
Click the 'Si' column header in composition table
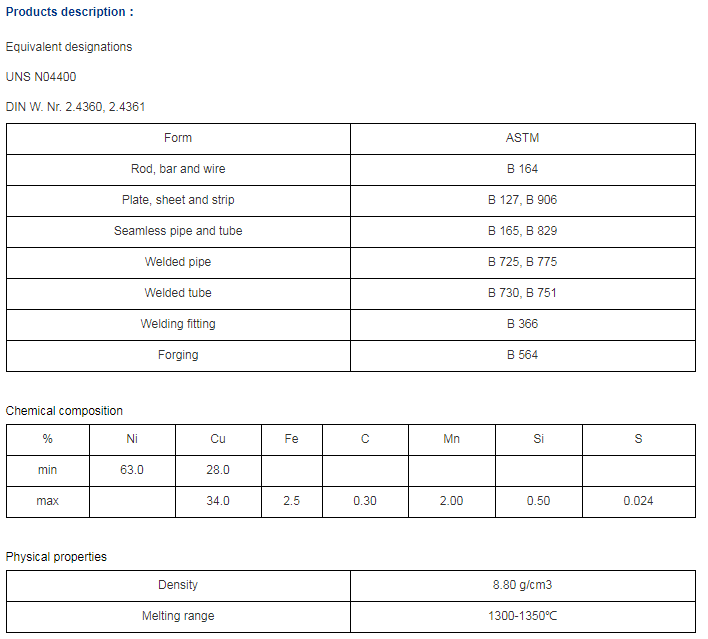539,439
